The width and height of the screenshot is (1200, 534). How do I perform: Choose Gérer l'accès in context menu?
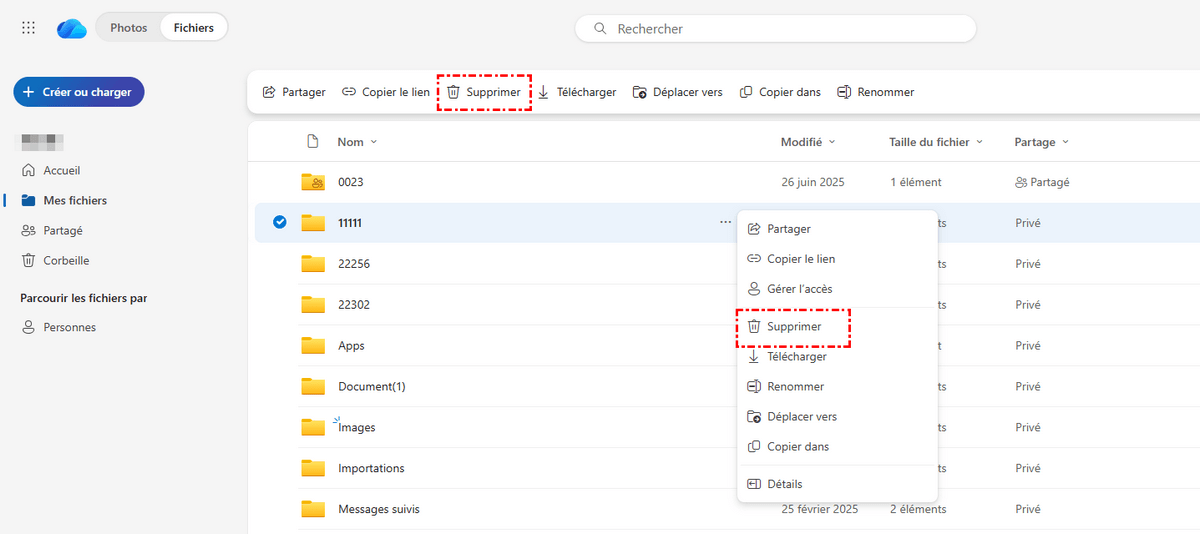(799, 289)
